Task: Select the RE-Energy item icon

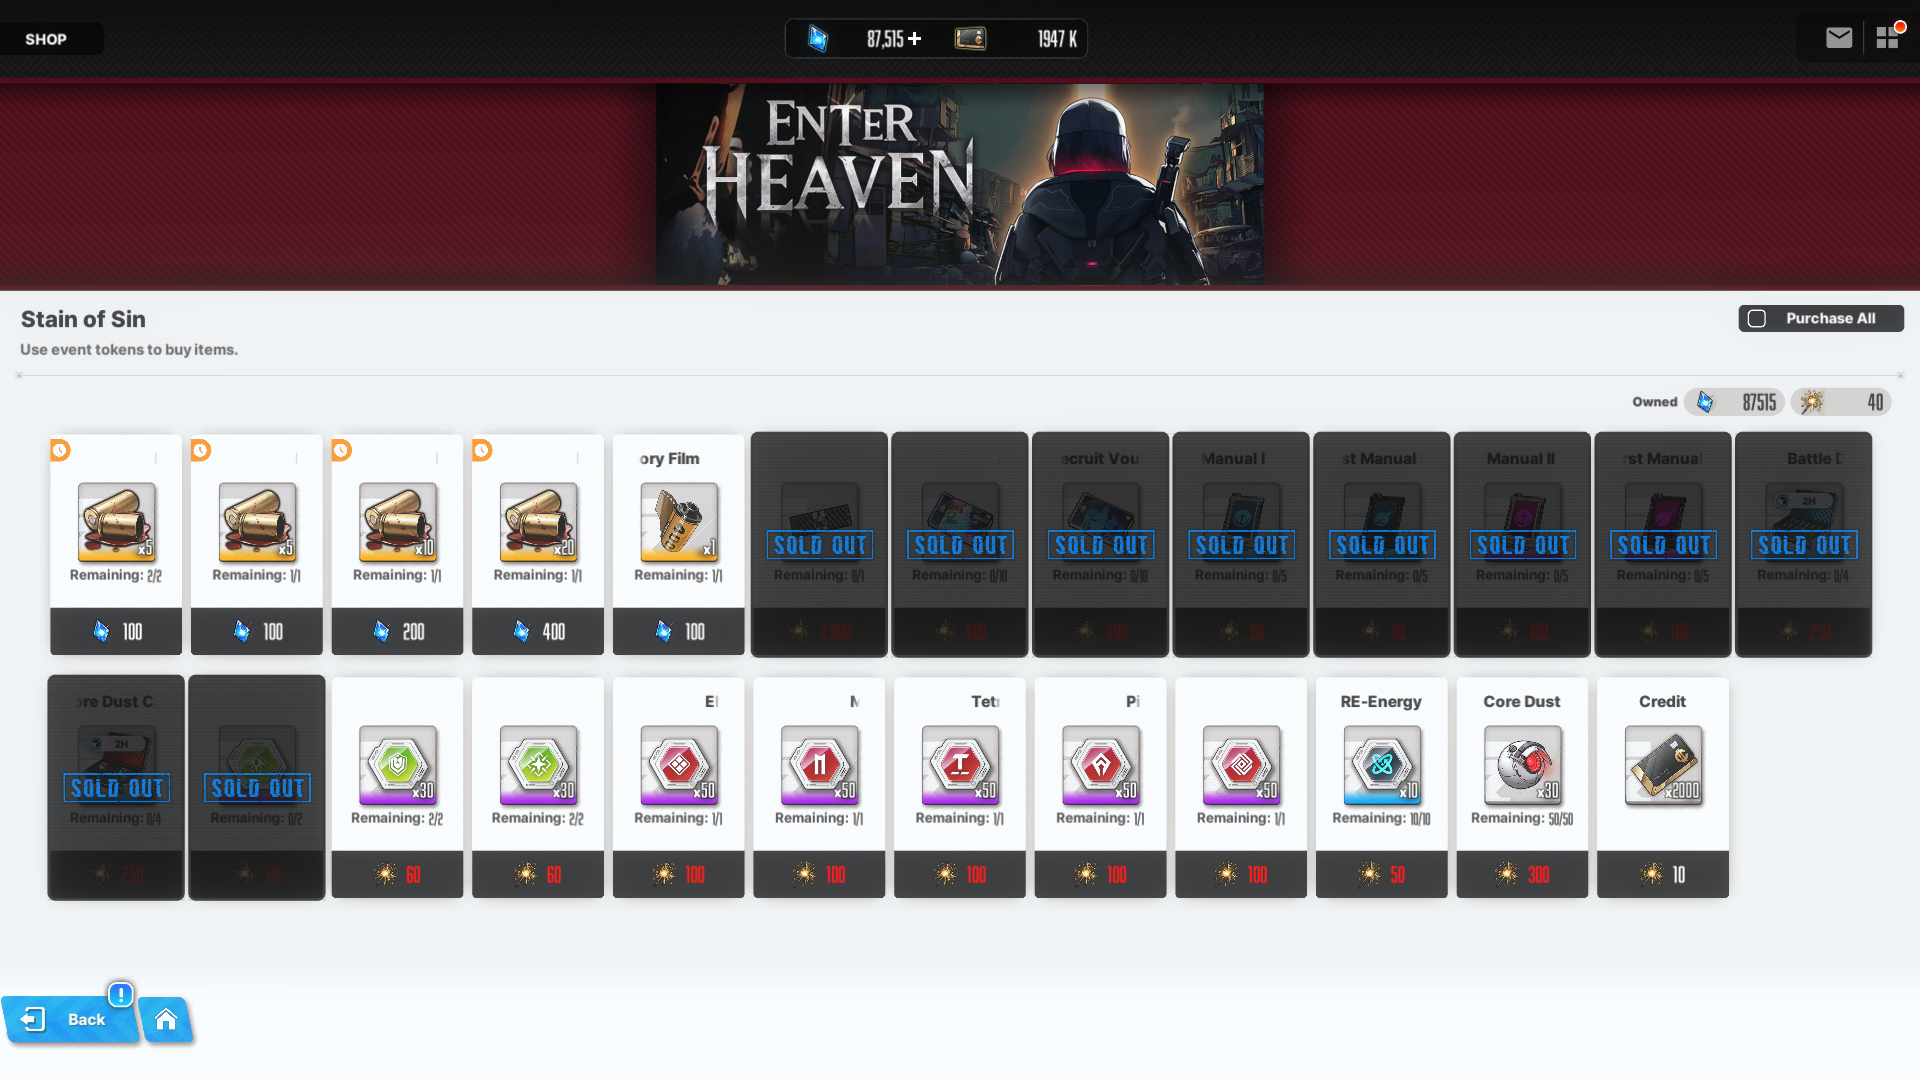Action: (x=1381, y=765)
